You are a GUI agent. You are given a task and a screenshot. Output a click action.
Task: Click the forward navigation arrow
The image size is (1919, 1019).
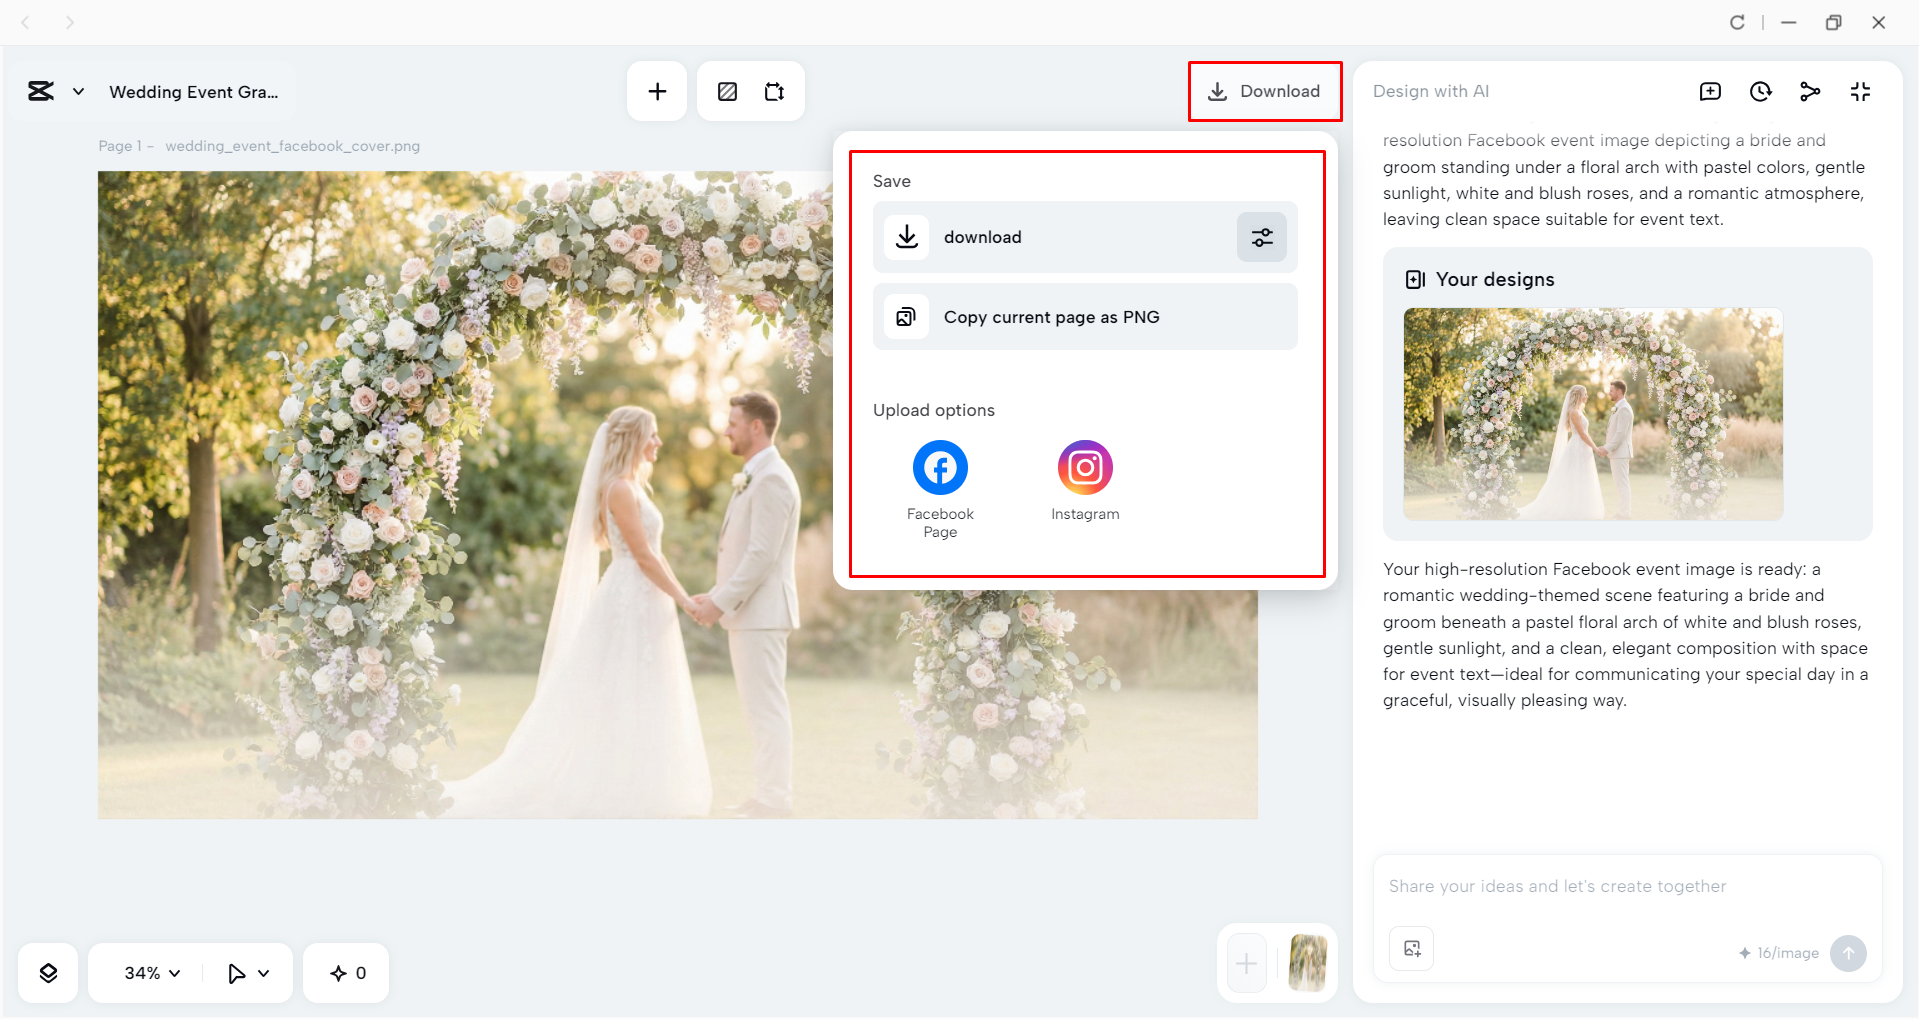(70, 22)
